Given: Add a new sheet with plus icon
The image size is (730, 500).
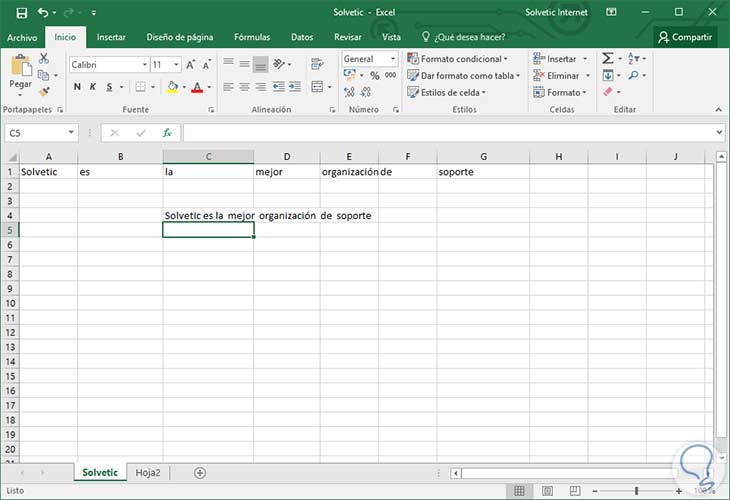Looking at the screenshot, I should [200, 473].
